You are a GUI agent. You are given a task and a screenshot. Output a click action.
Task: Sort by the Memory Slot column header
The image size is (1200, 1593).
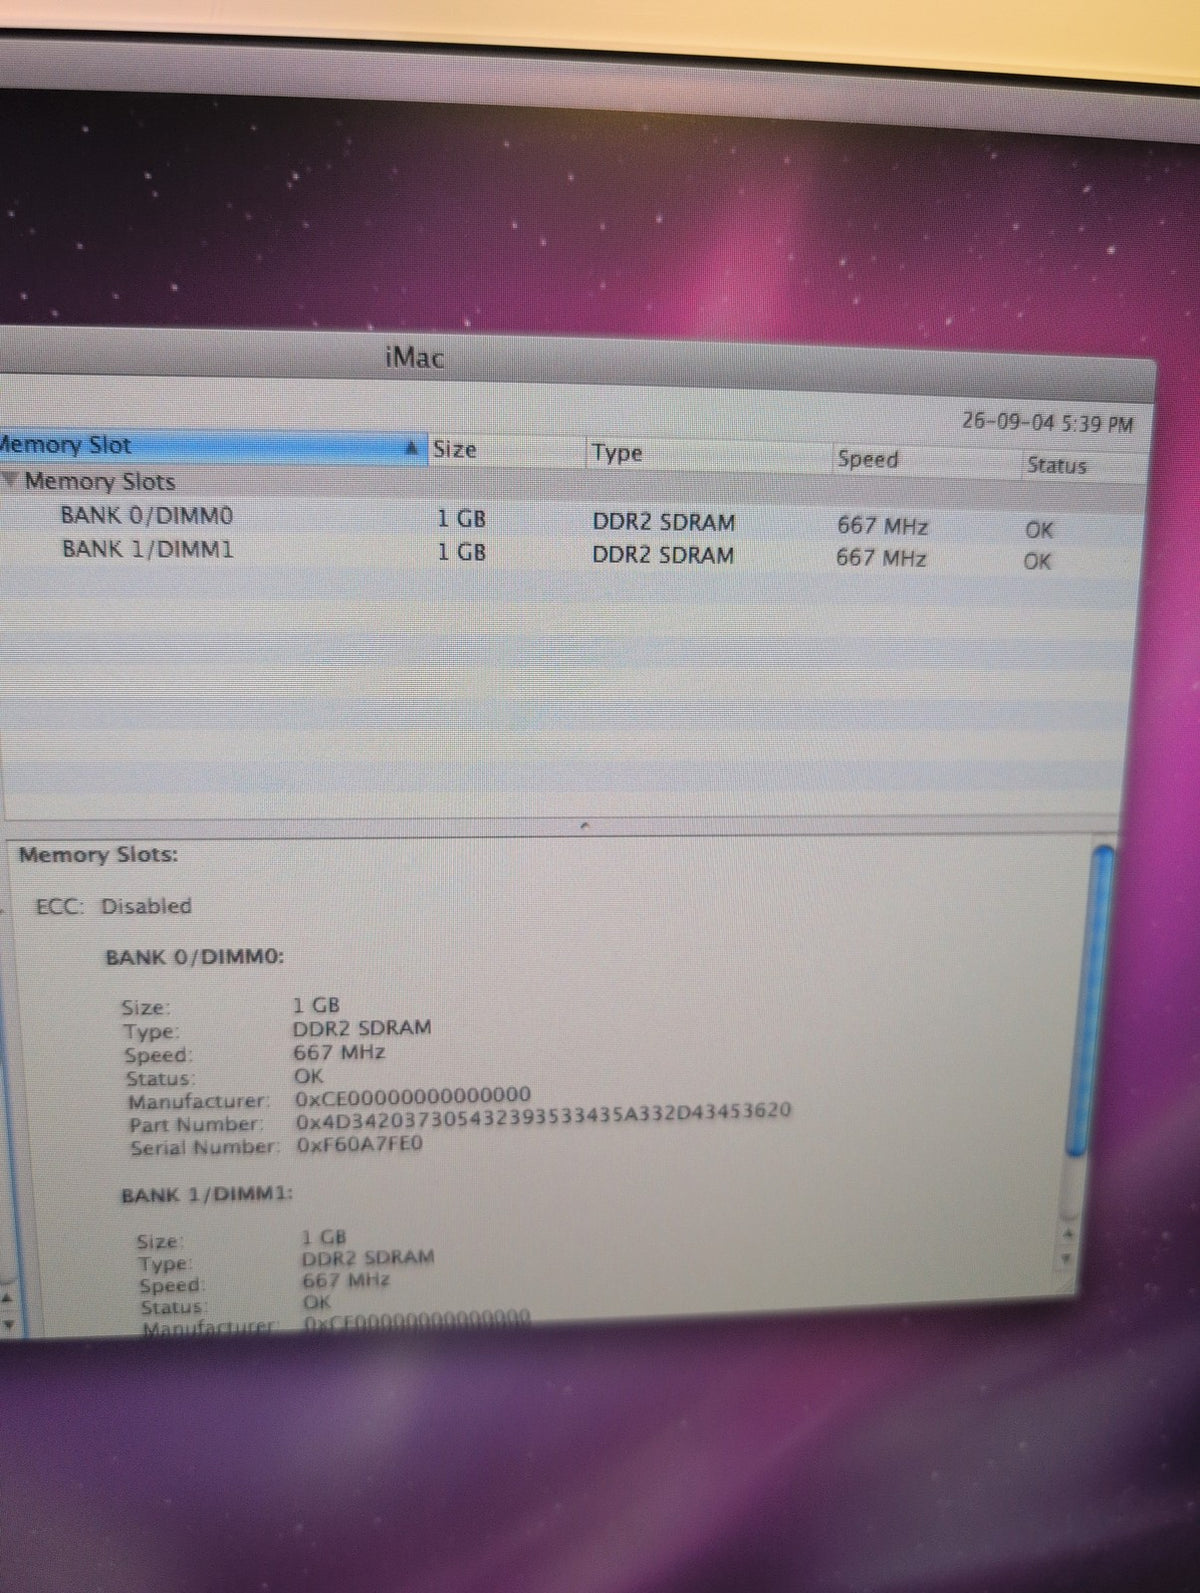coord(213,447)
